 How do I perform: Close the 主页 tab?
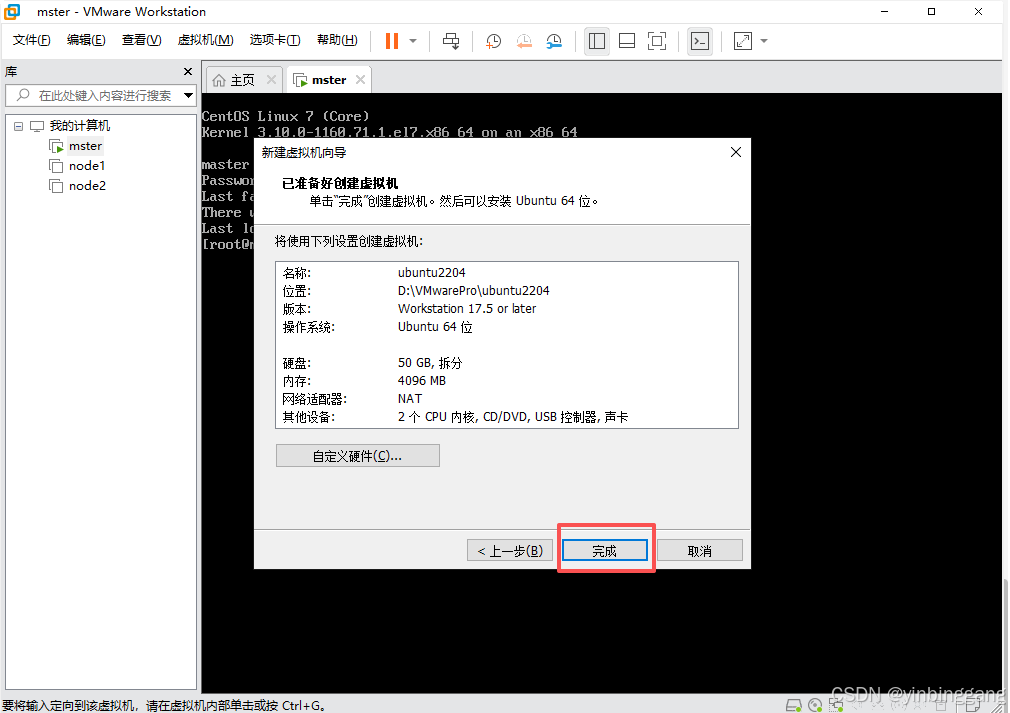(x=271, y=80)
